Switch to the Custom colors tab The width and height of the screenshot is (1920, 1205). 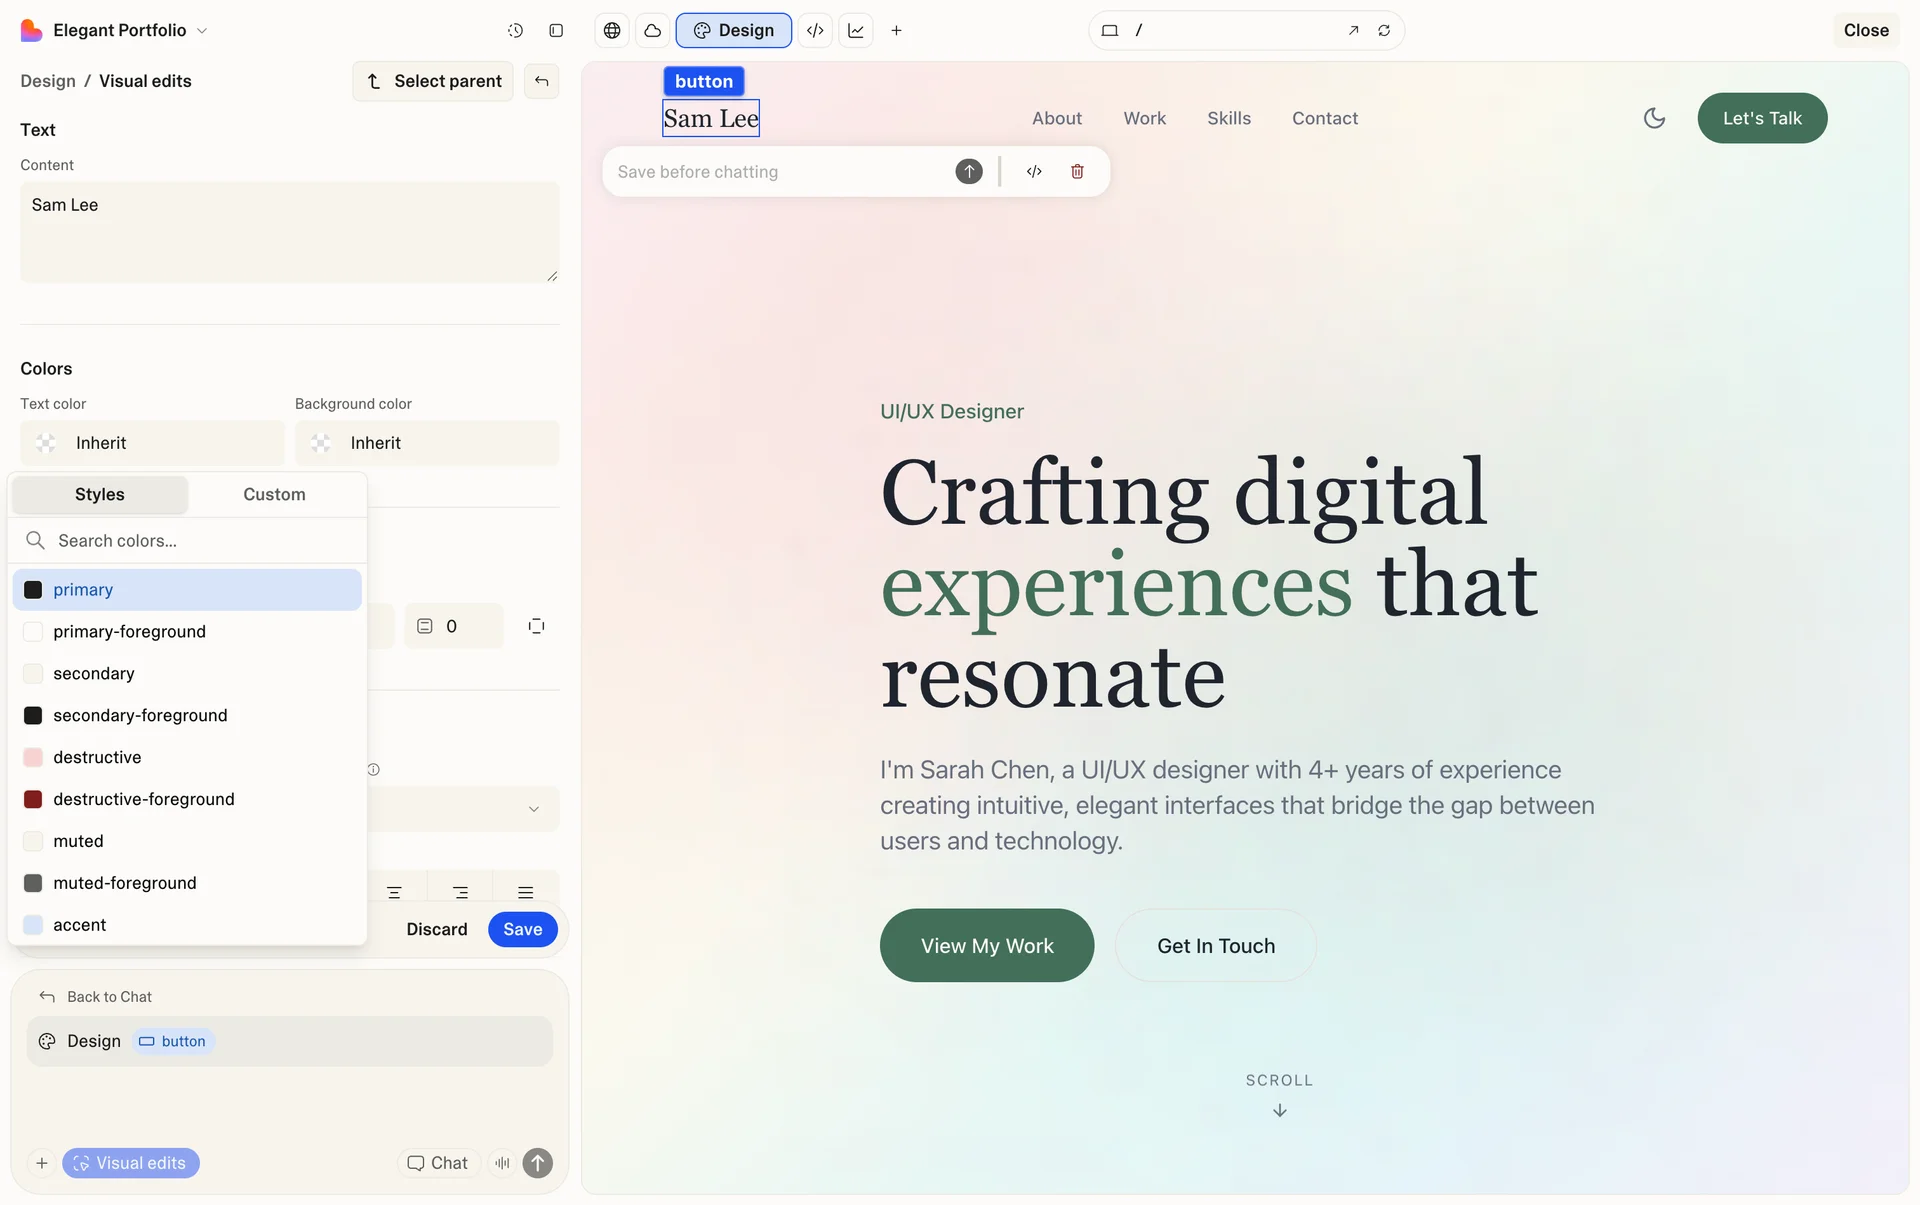(x=274, y=494)
